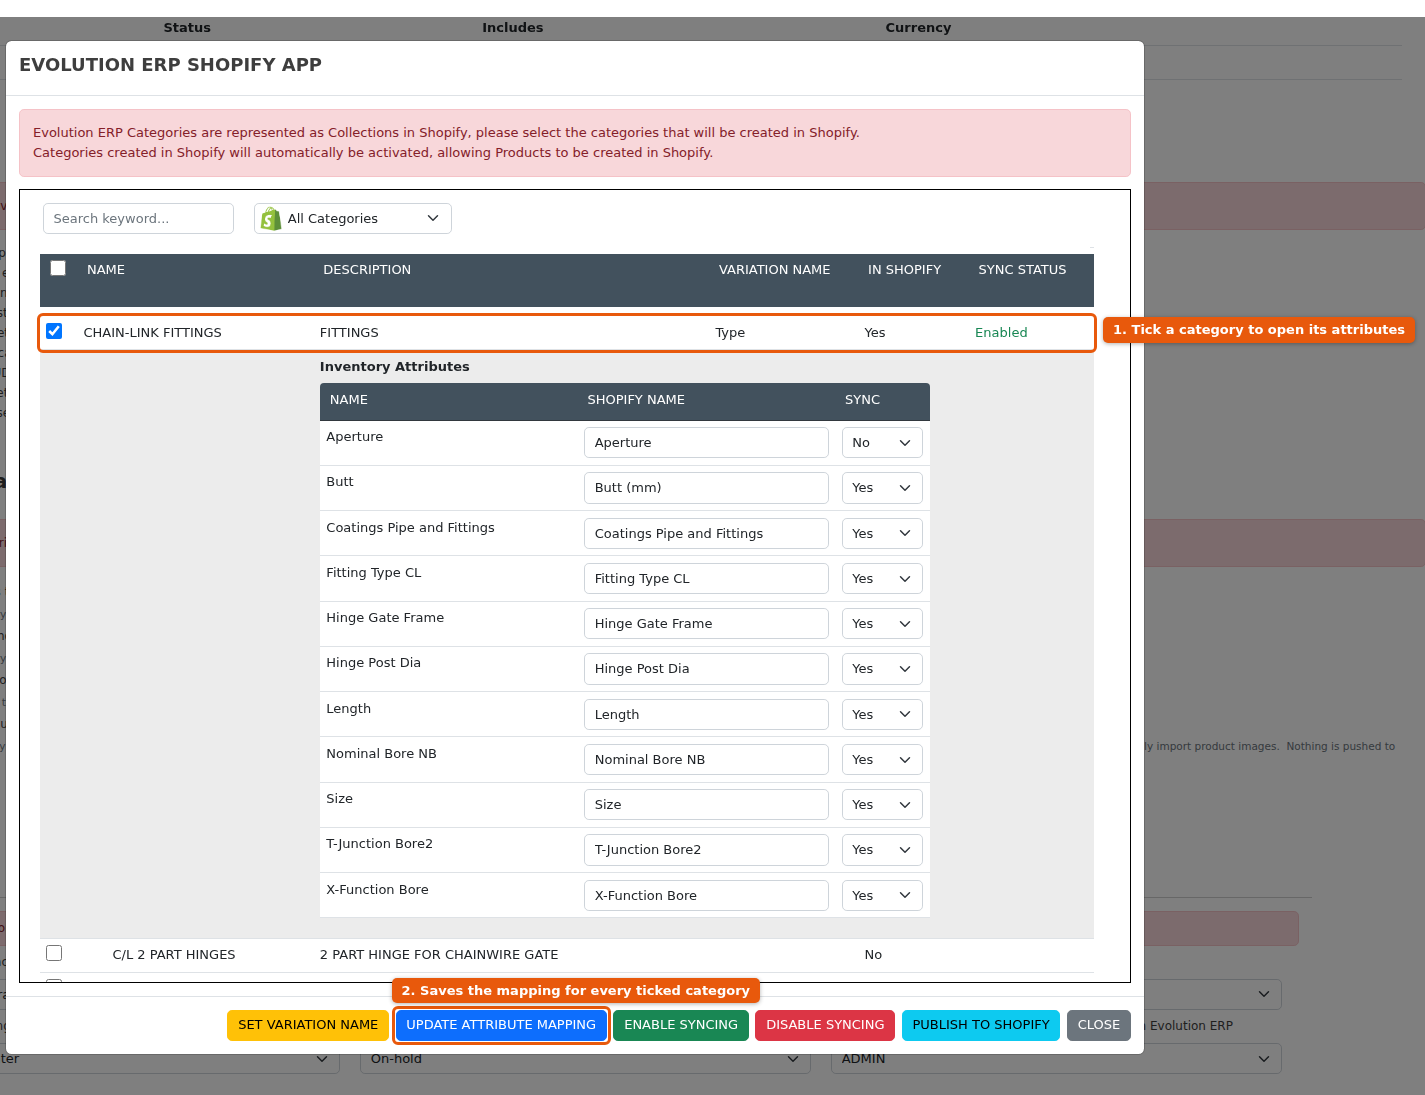This screenshot has width=1425, height=1095.
Task: Tick the C/L 2 PART HINGES checkbox
Action: (x=54, y=953)
